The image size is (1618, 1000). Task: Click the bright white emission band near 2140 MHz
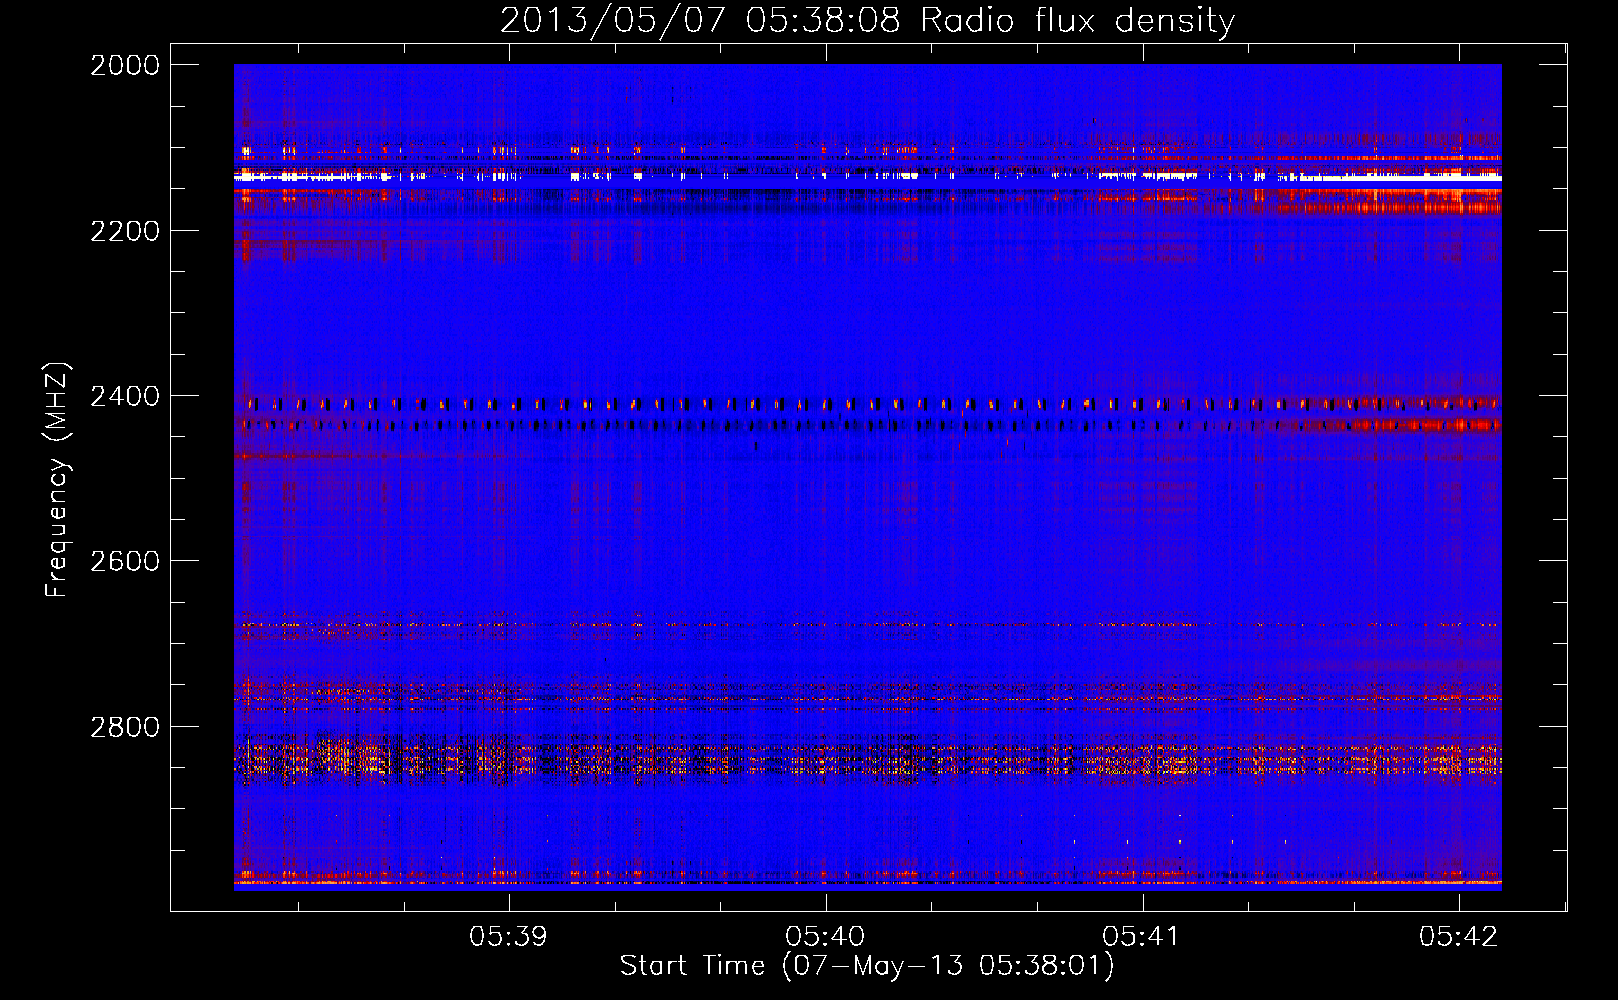point(867,177)
